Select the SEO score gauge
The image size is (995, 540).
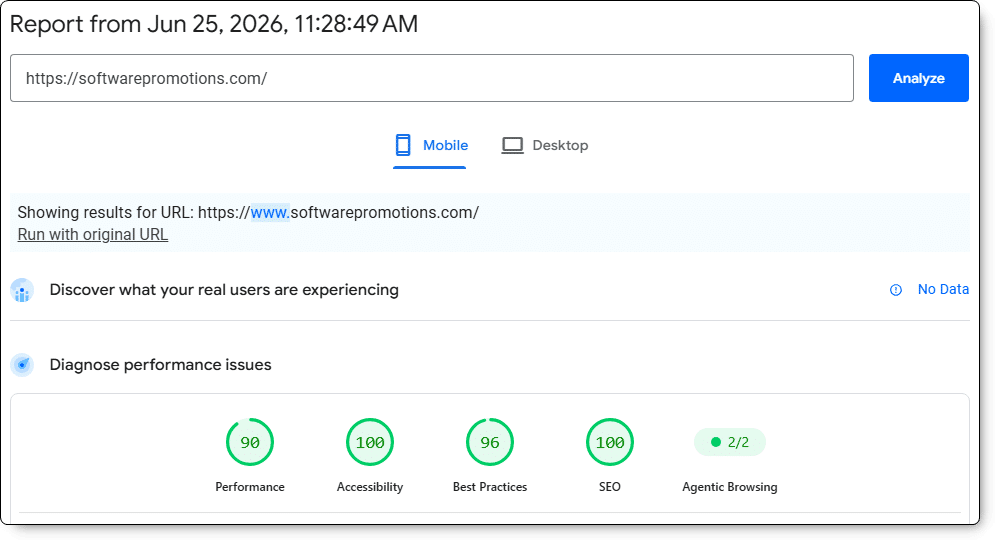(610, 442)
